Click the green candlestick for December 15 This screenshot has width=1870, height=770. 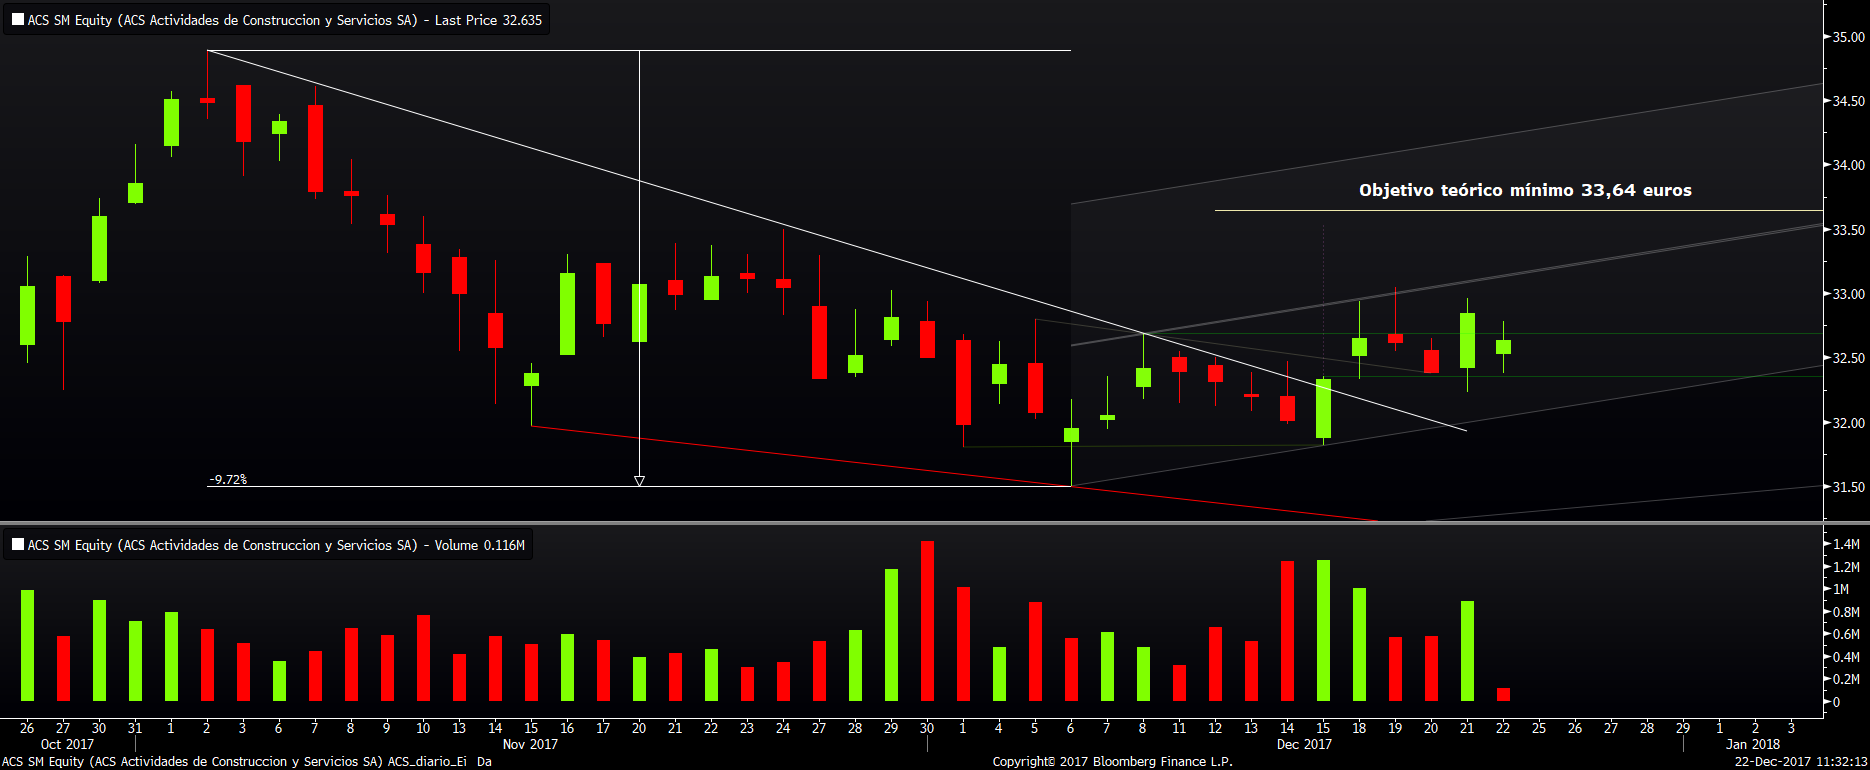tap(1323, 408)
